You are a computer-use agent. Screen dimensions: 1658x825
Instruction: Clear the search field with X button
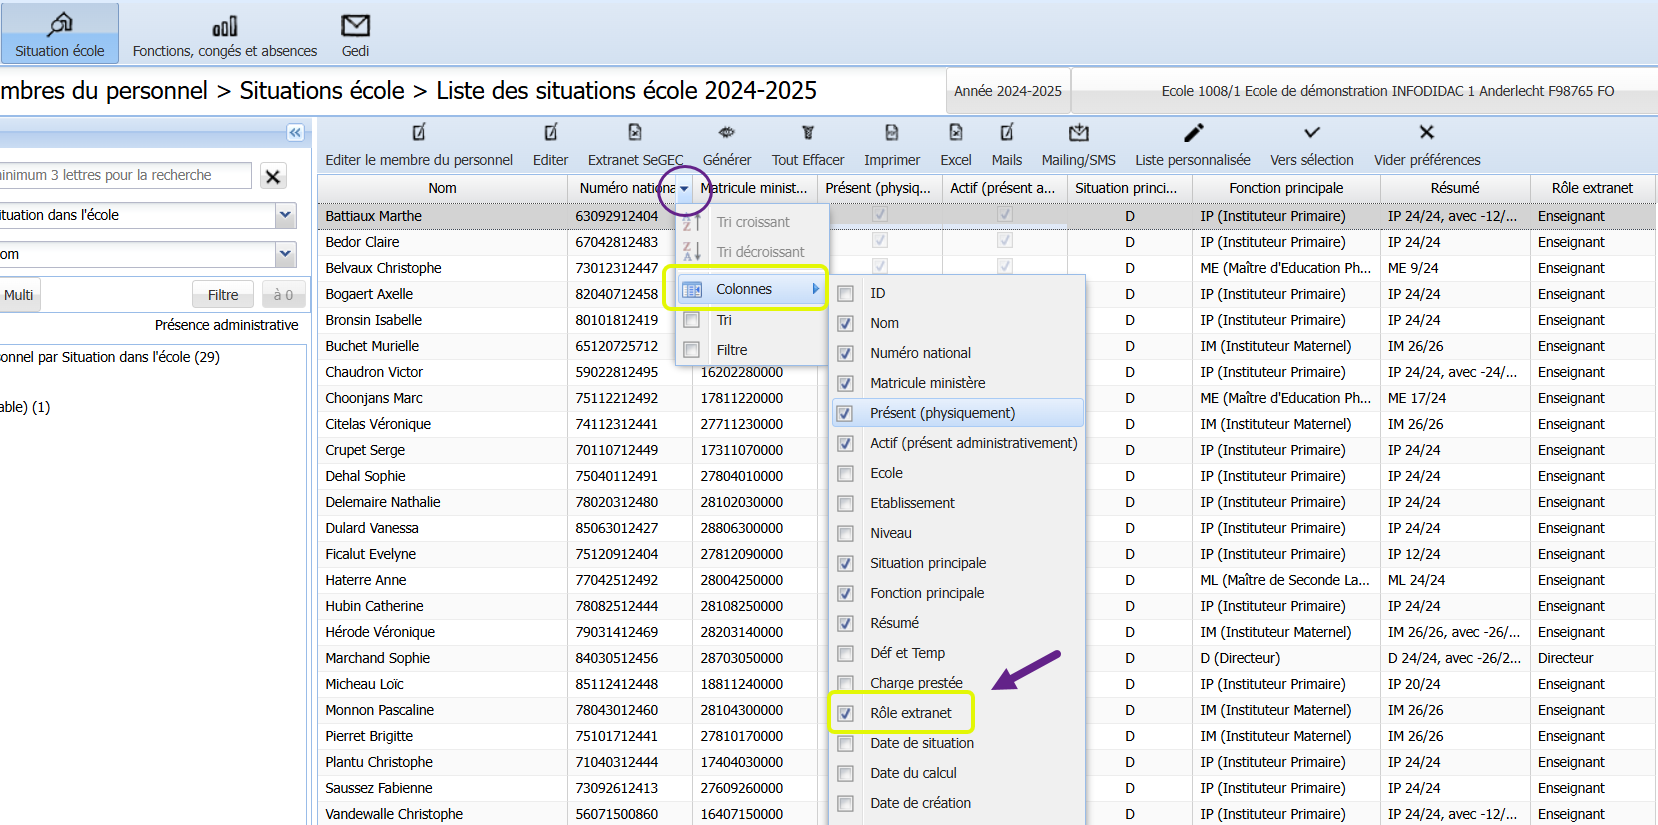click(273, 176)
